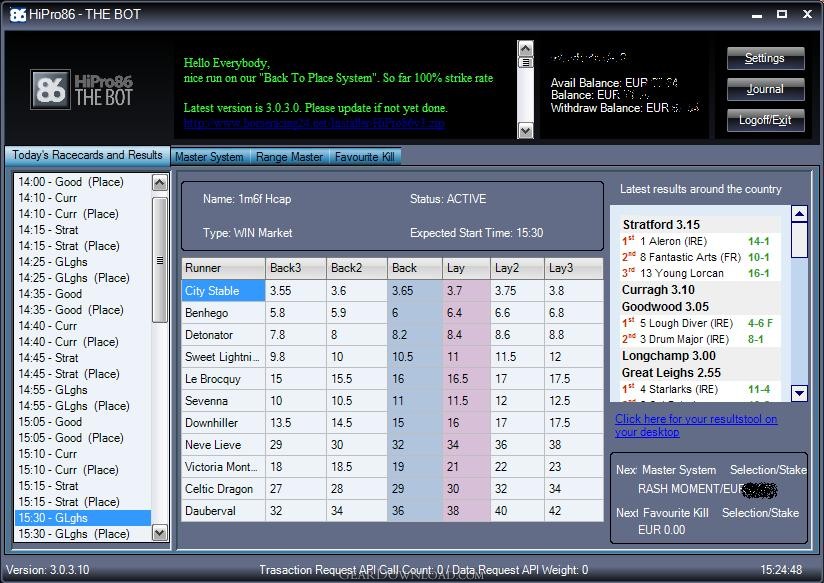This screenshot has height=583, width=824.
Task: Select race 15:30 - GLghs (Place)
Action: coord(74,534)
